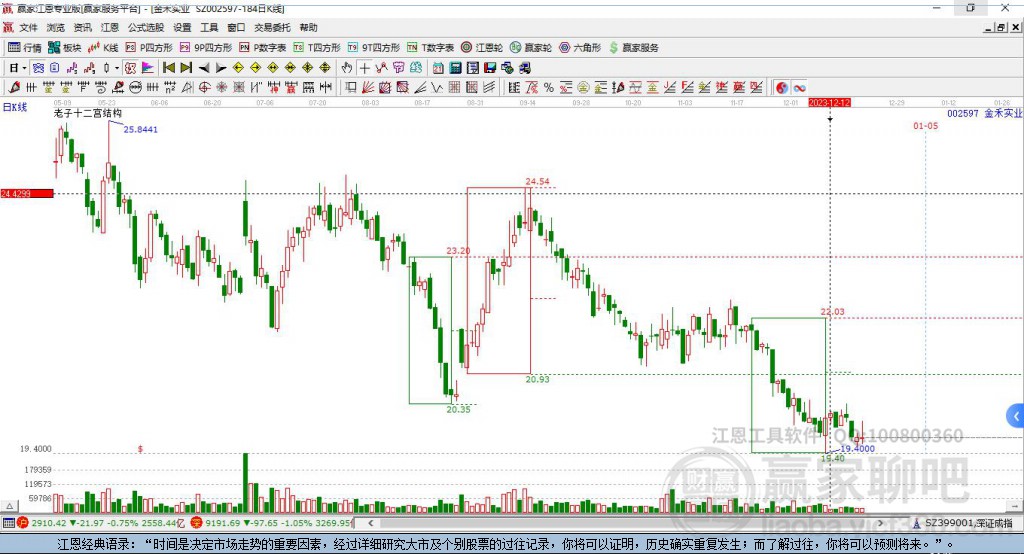Image resolution: width=1024 pixels, height=554 pixels.
Task: Open 赢家服务 with dollar sign icon
Action: (x=633, y=48)
